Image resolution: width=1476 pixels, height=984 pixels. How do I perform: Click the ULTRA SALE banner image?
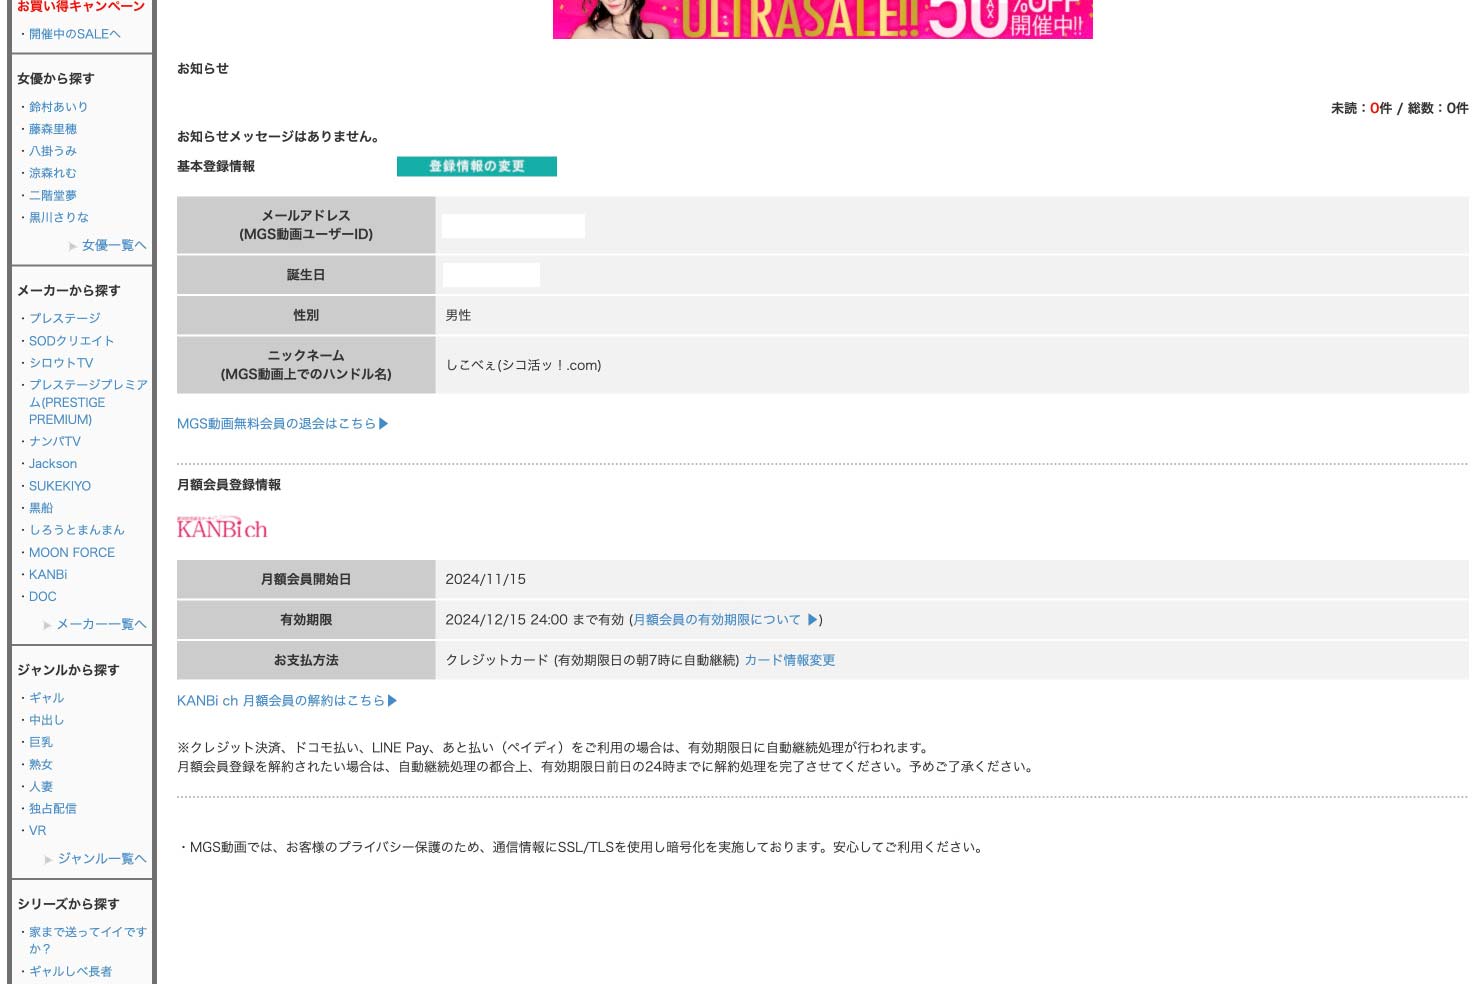(822, 19)
